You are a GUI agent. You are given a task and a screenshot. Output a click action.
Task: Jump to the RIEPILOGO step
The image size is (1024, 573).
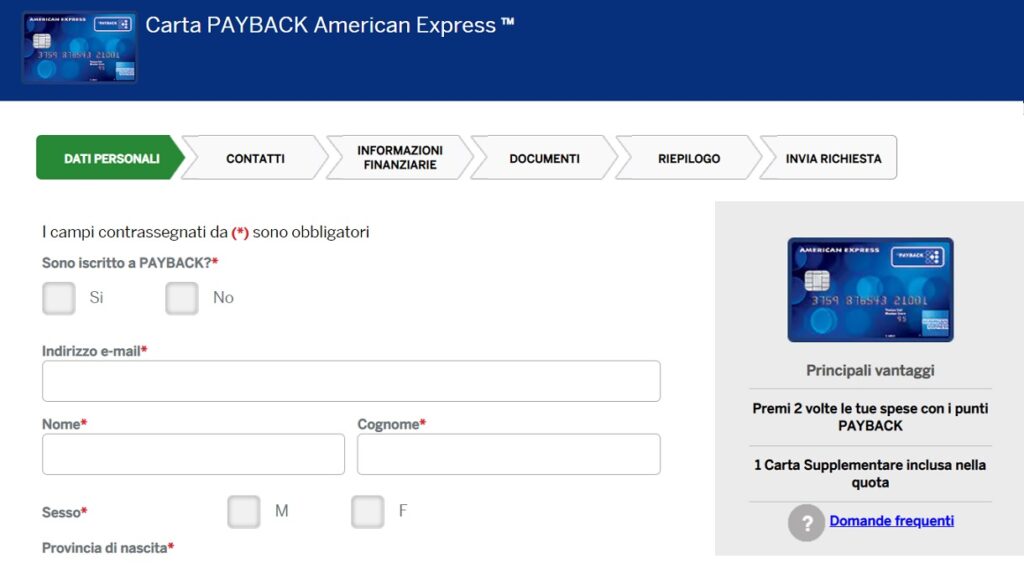point(689,157)
